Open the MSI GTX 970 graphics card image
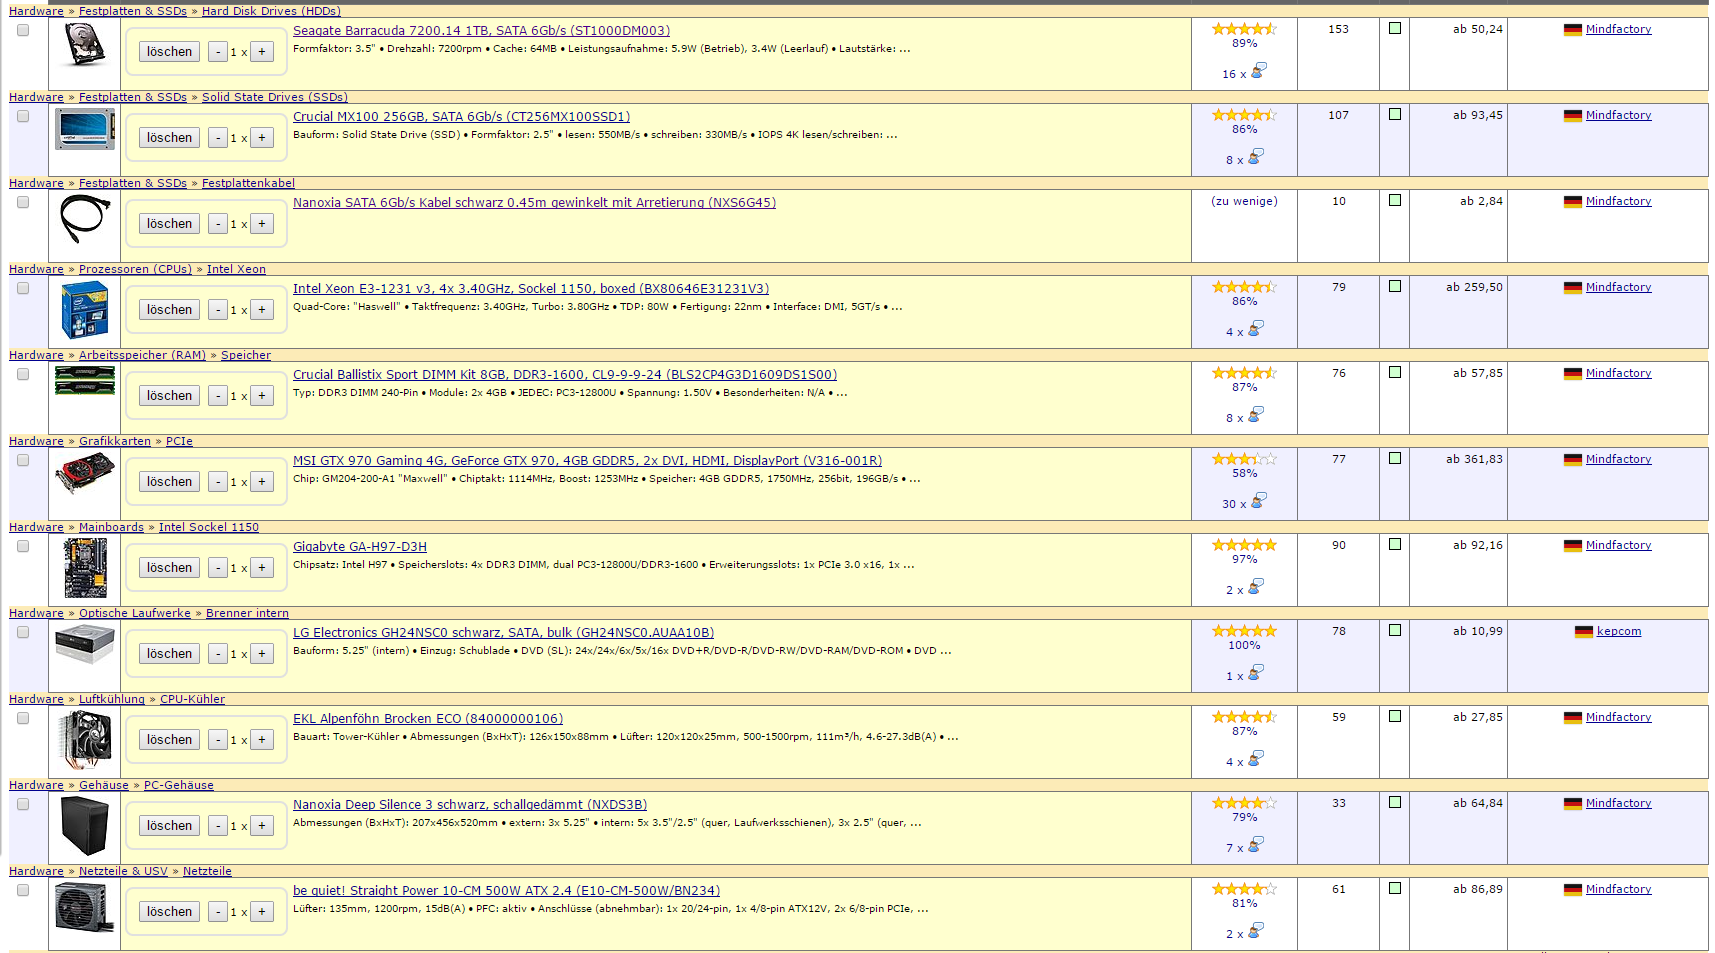This screenshot has height=953, width=1715. tap(85, 474)
